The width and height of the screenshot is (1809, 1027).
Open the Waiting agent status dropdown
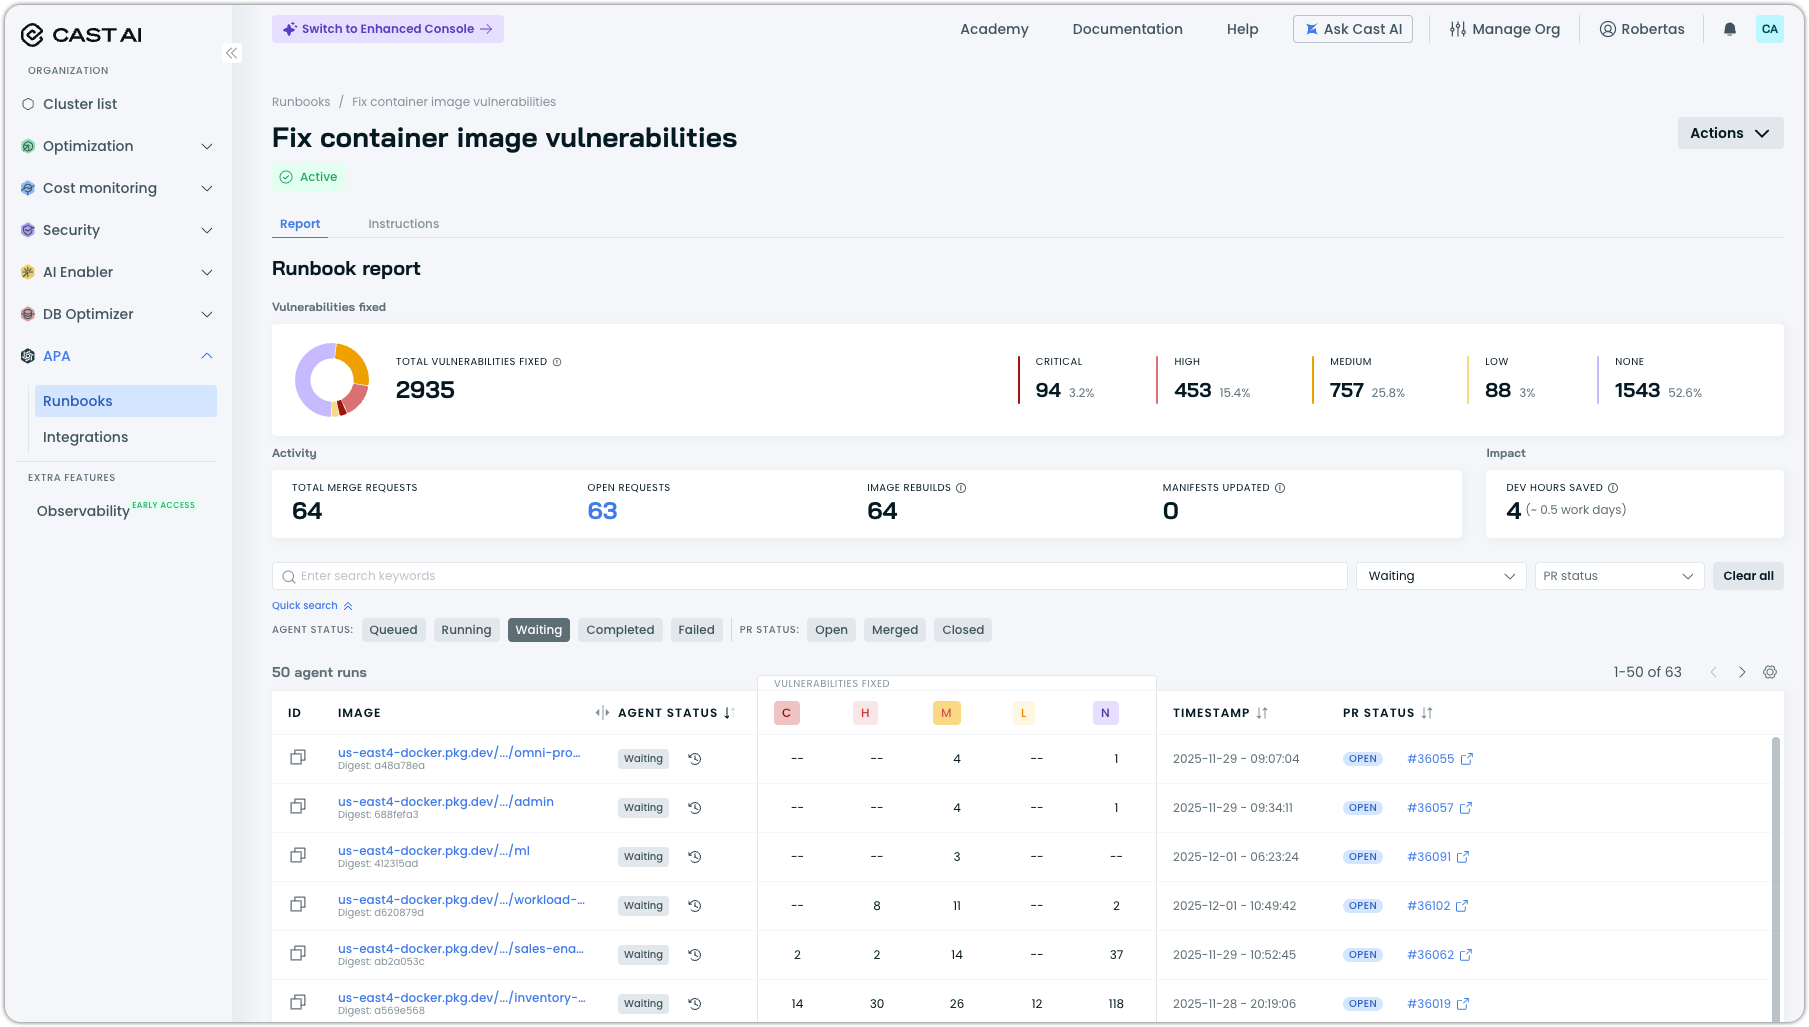tap(1441, 576)
